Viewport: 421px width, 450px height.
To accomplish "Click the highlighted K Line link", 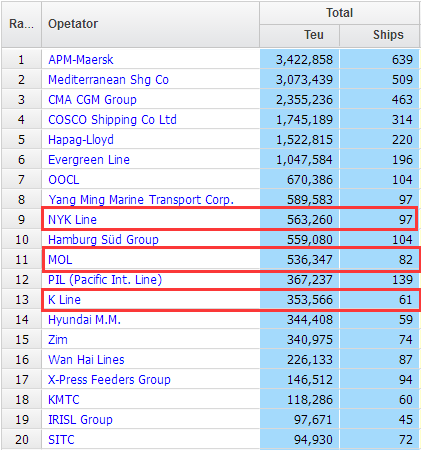I will coord(64,300).
